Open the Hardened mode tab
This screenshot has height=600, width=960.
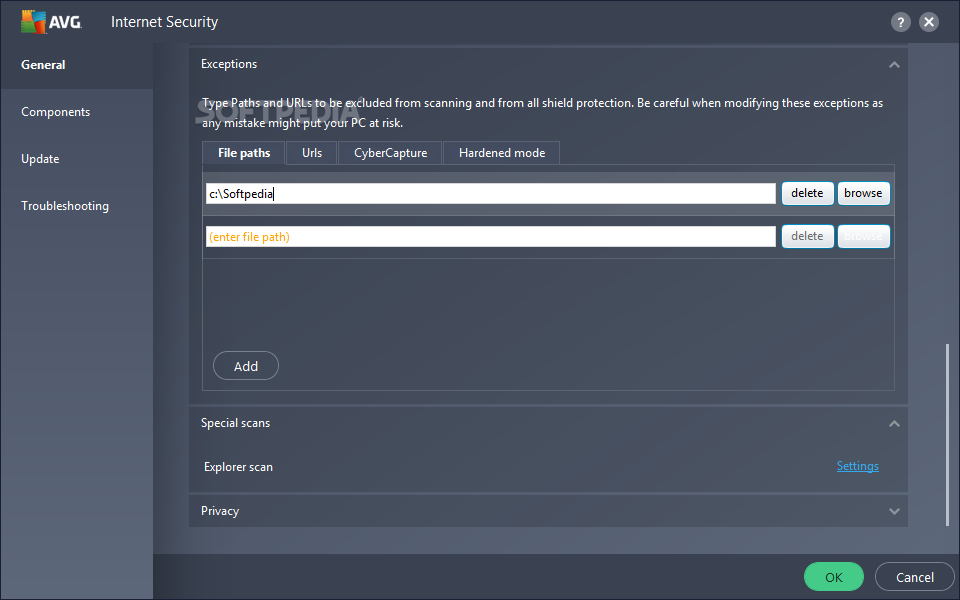coord(501,153)
